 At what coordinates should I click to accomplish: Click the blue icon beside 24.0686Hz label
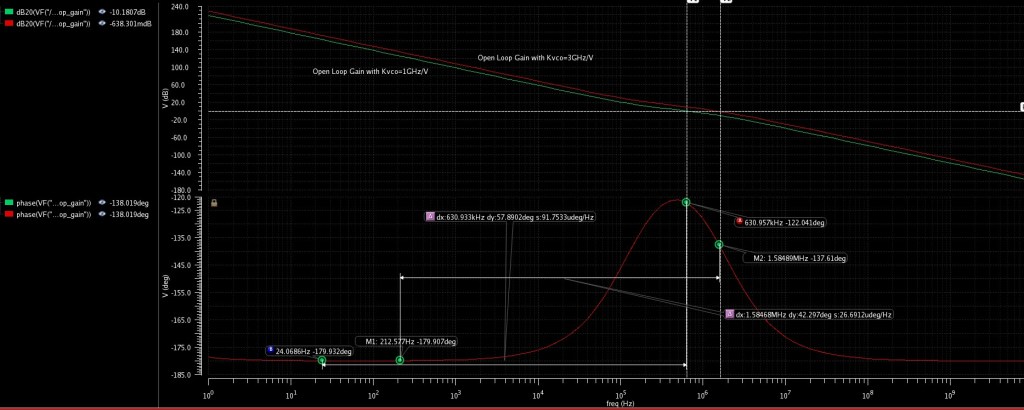point(270,351)
